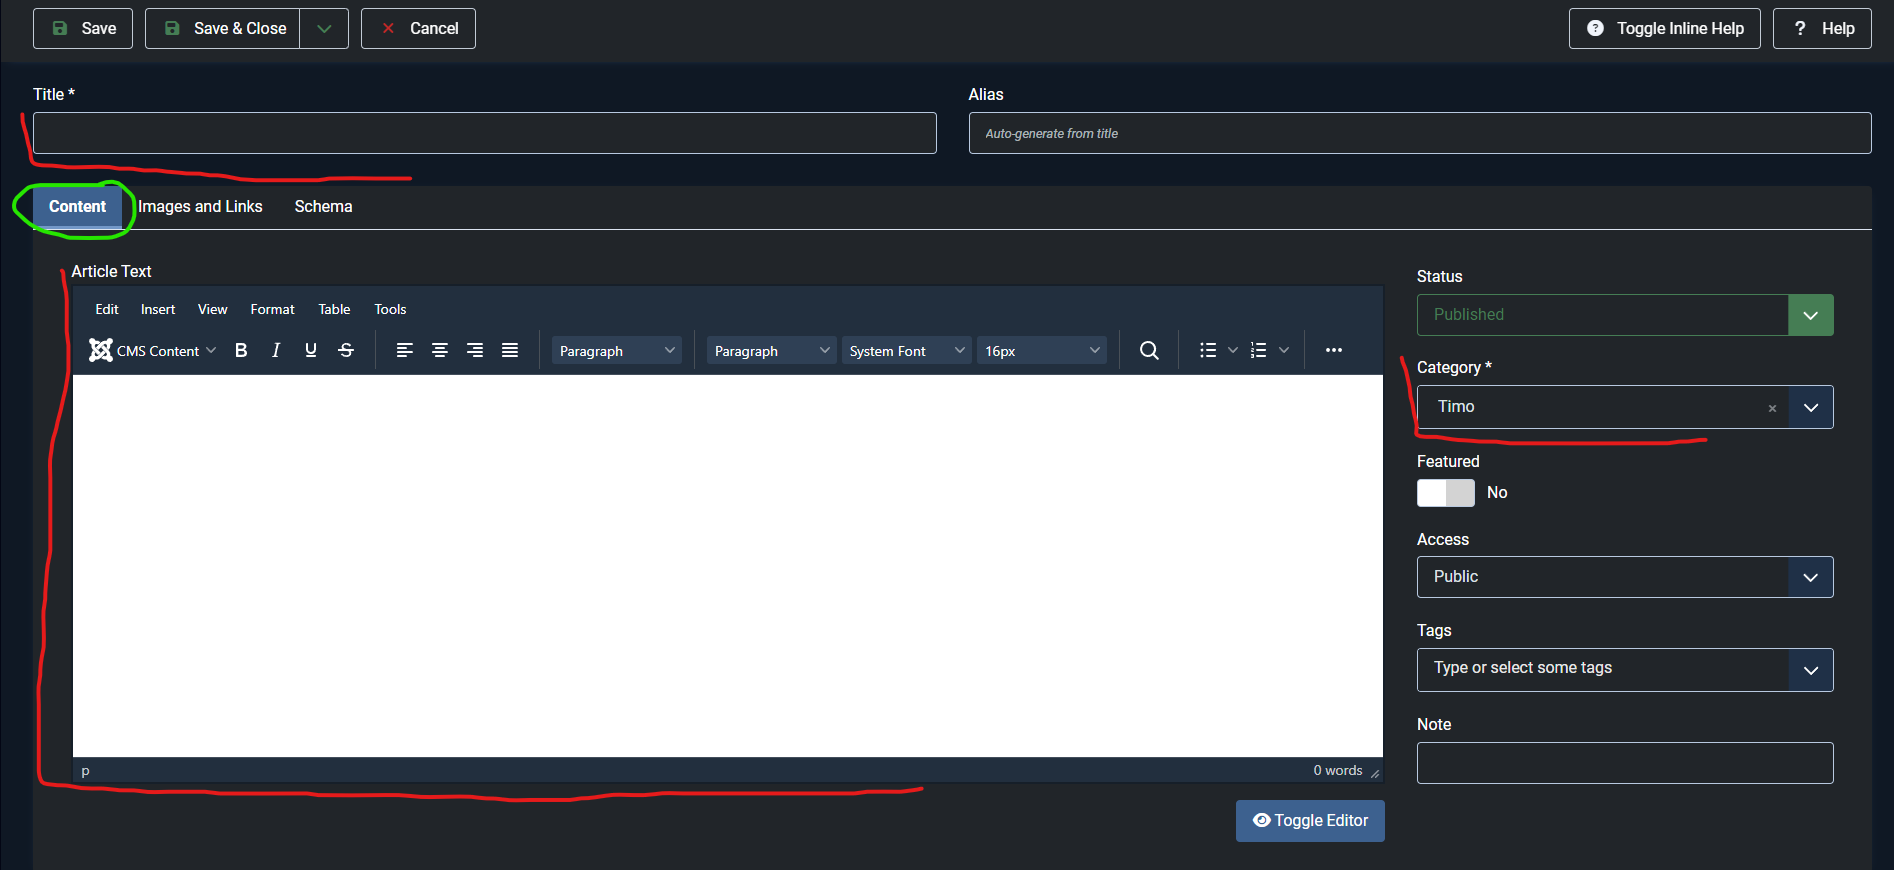Center align the article text
Screen dimensions: 1894x870
[439, 350]
